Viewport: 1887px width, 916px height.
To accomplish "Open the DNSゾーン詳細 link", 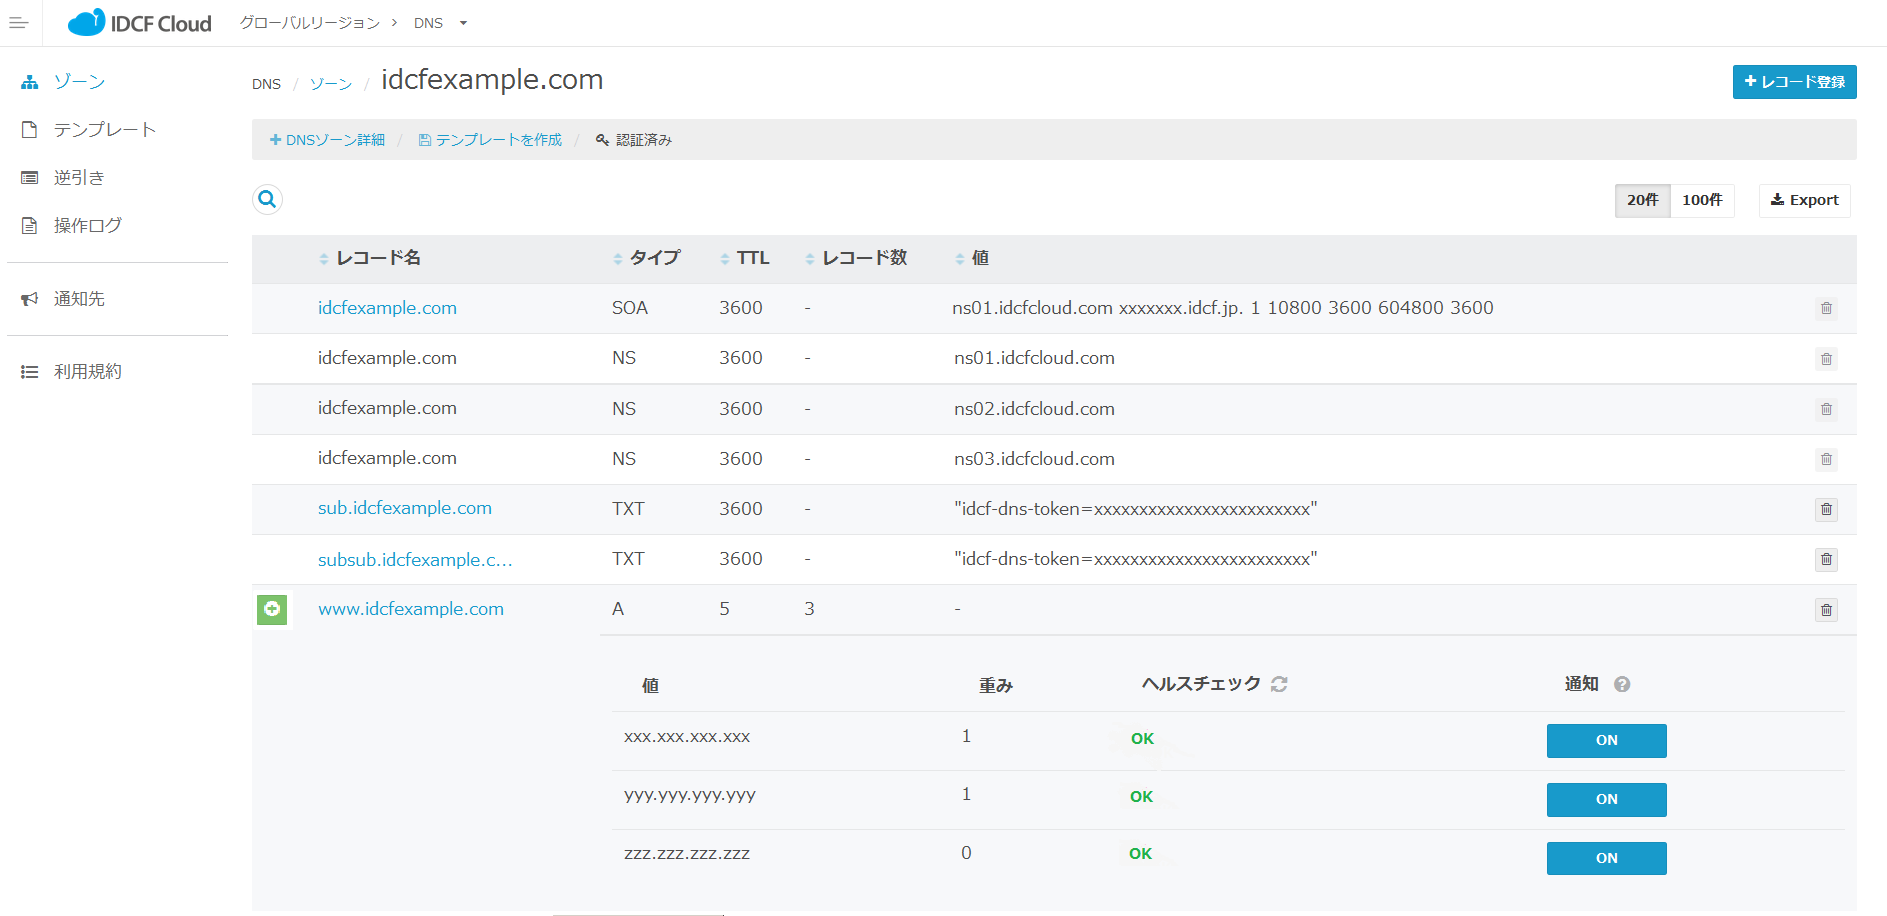I will coord(327,141).
